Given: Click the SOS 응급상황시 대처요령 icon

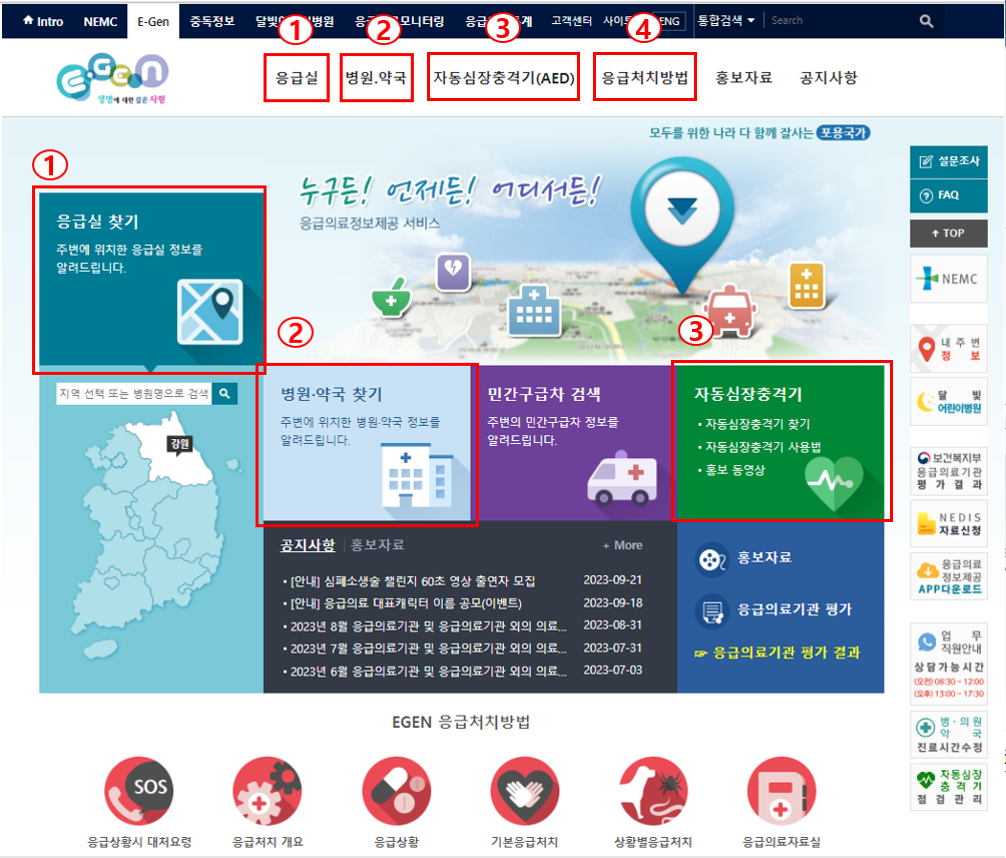Looking at the screenshot, I should (139, 791).
